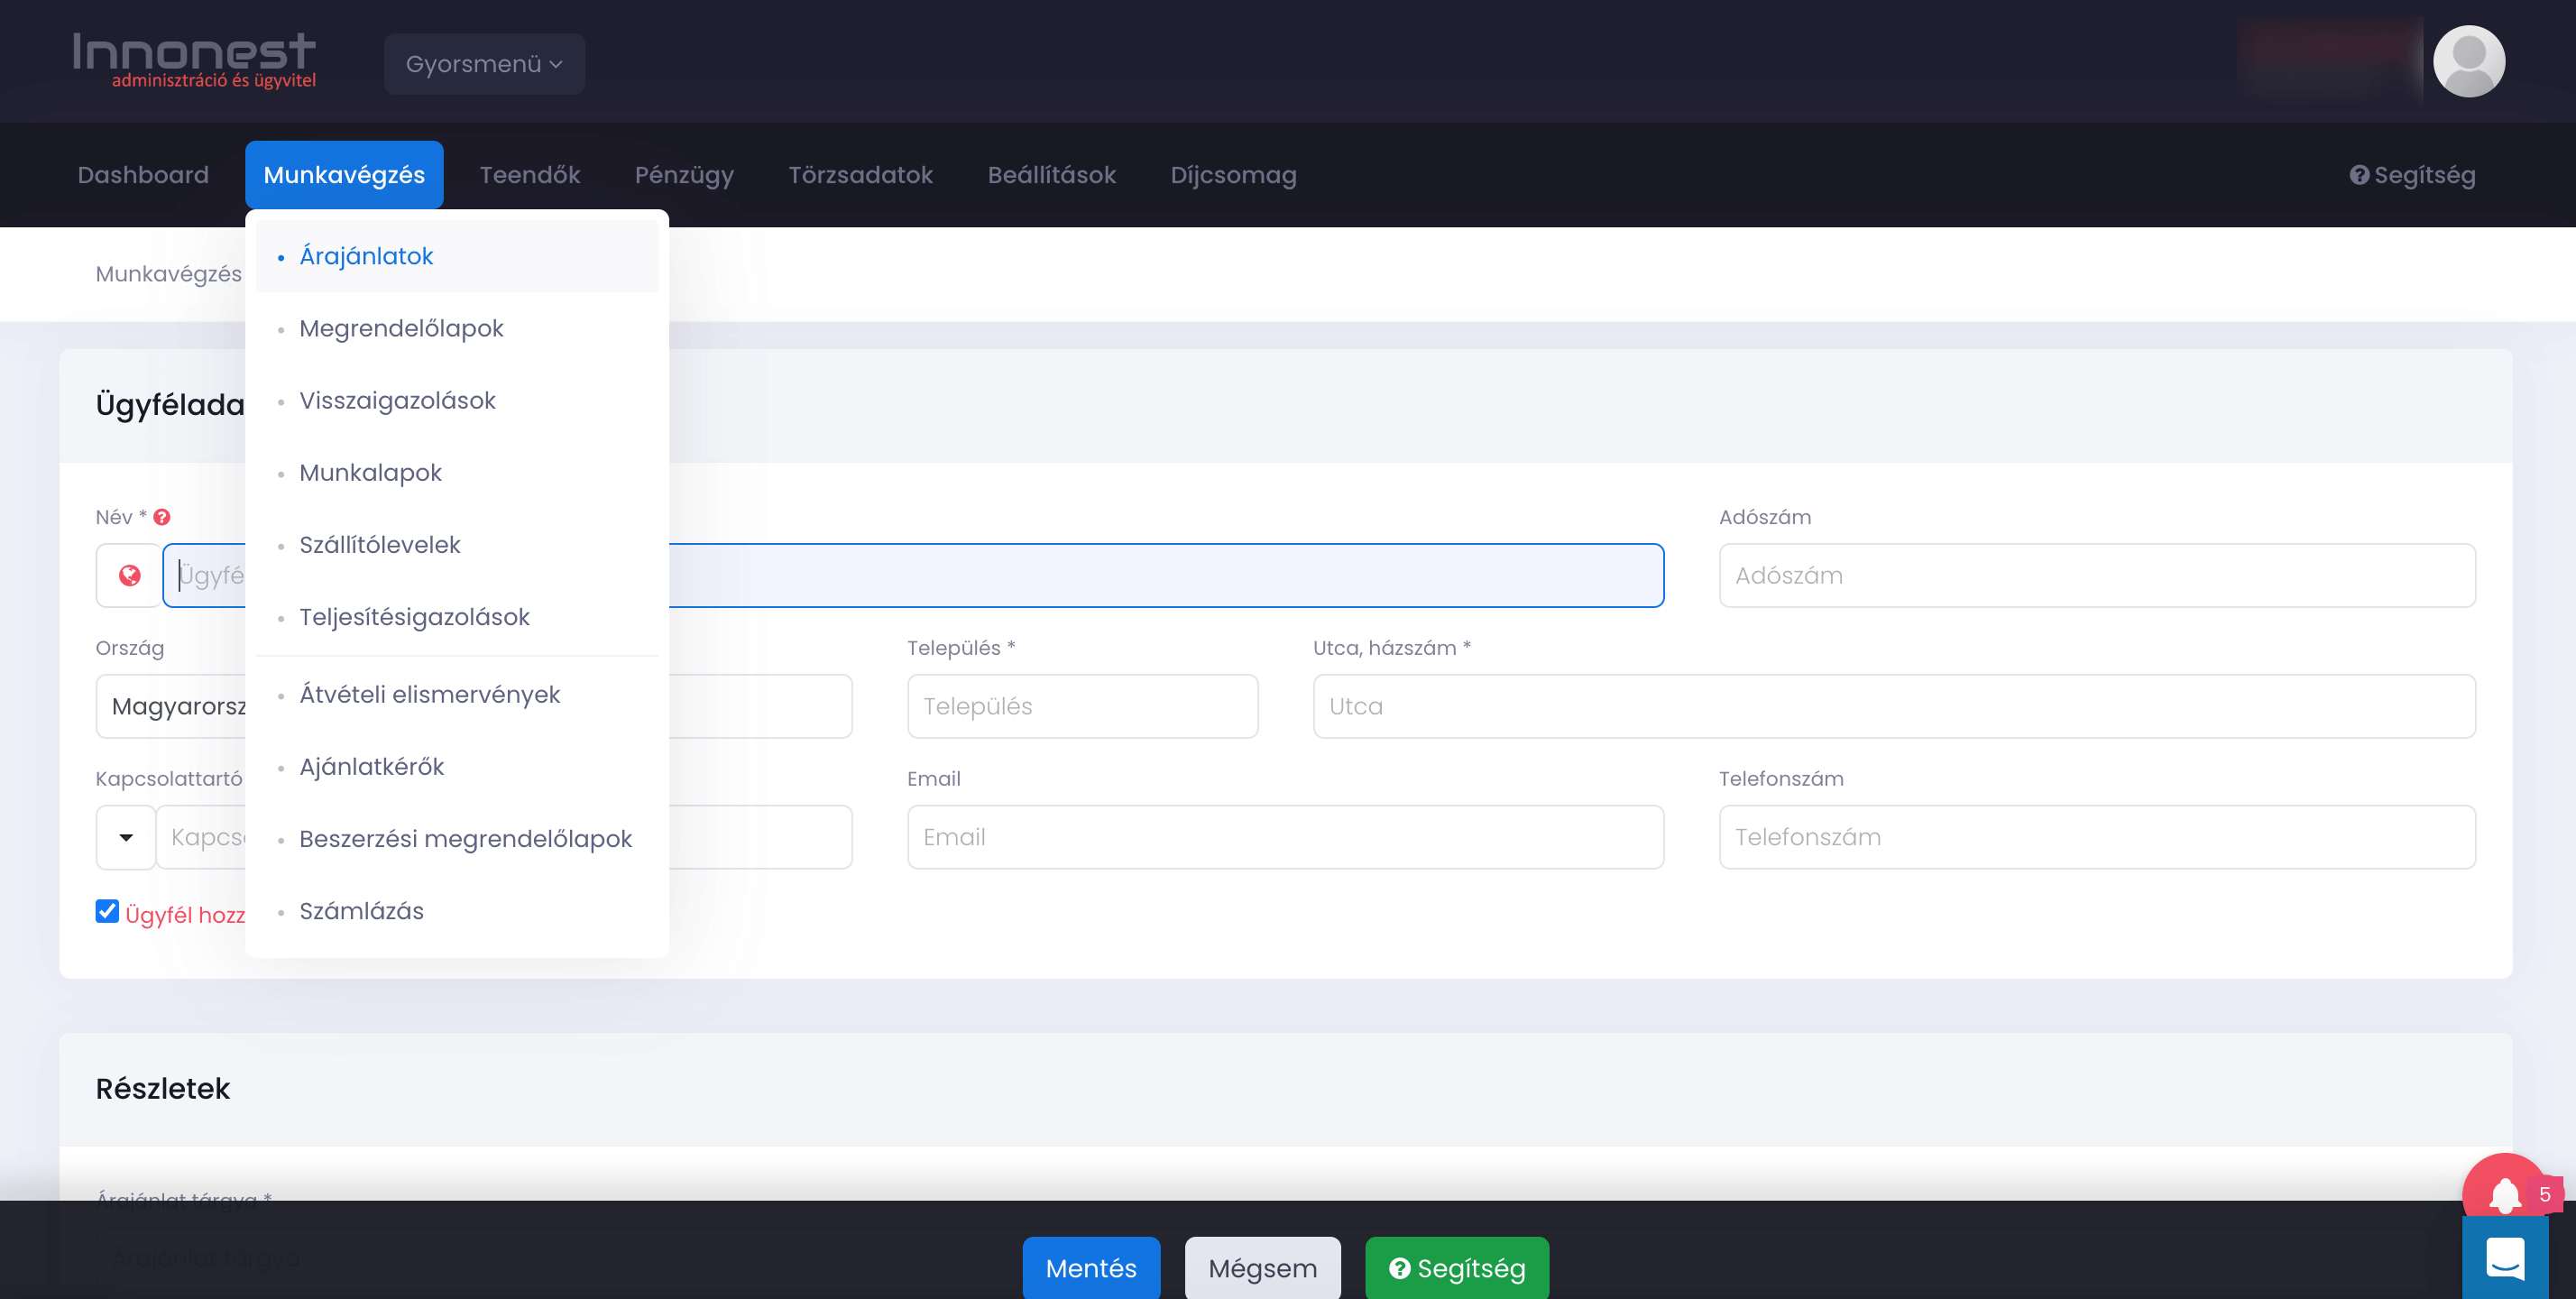Open the Segítség link in the navbar
2576x1299 pixels.
pyautogui.click(x=2412, y=175)
